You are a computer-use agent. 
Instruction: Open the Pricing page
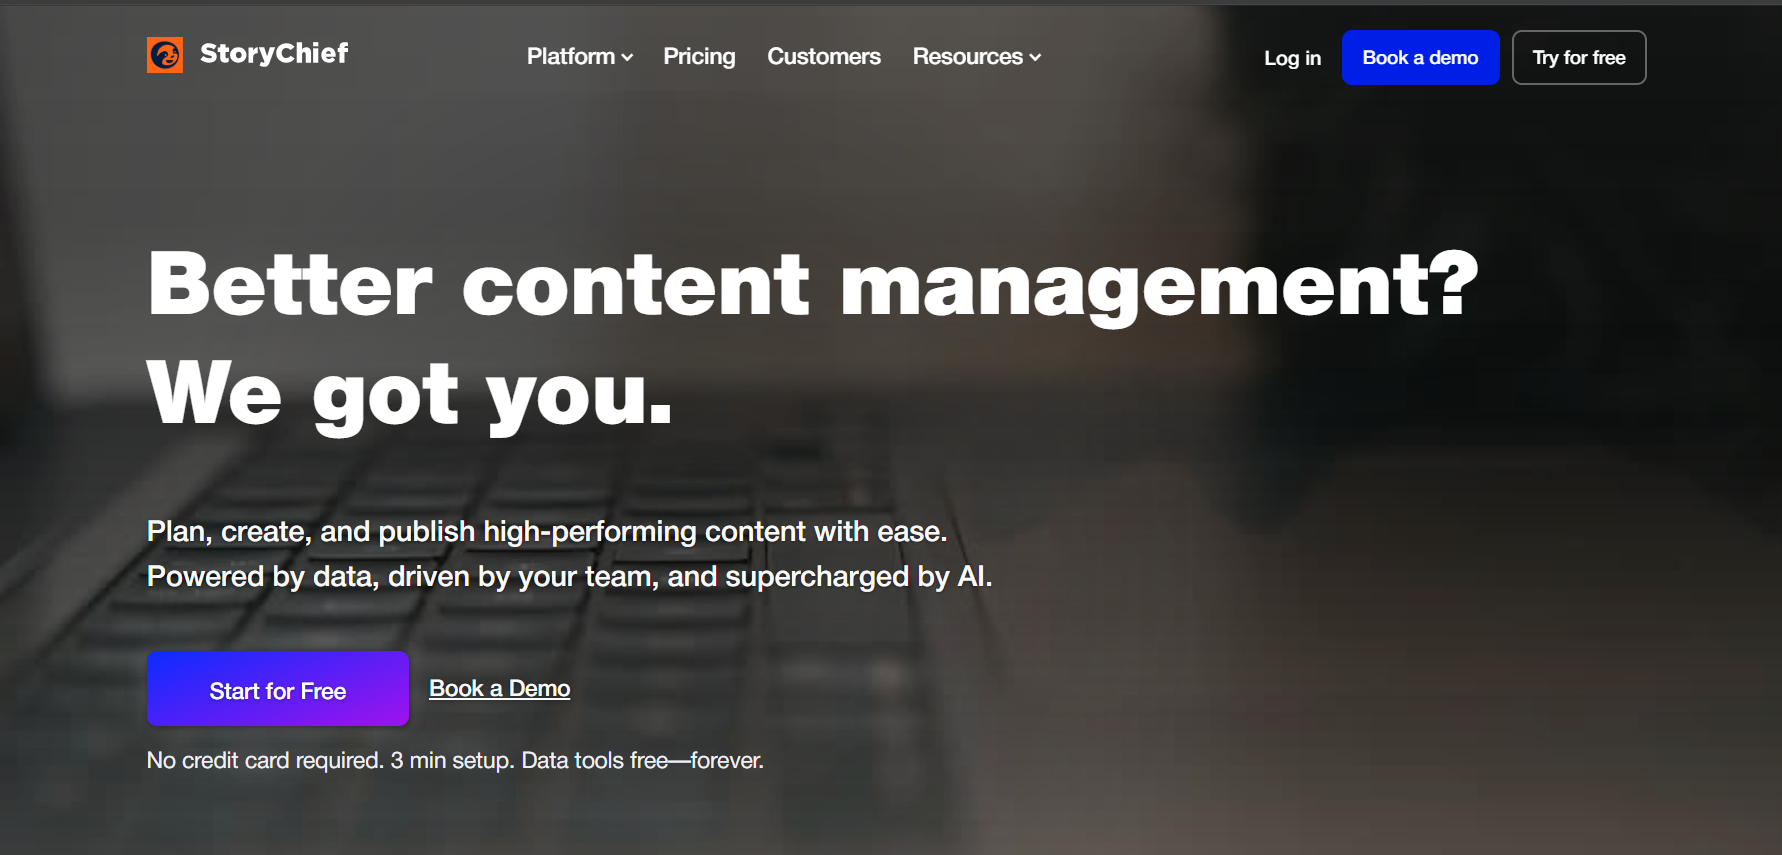tap(699, 57)
